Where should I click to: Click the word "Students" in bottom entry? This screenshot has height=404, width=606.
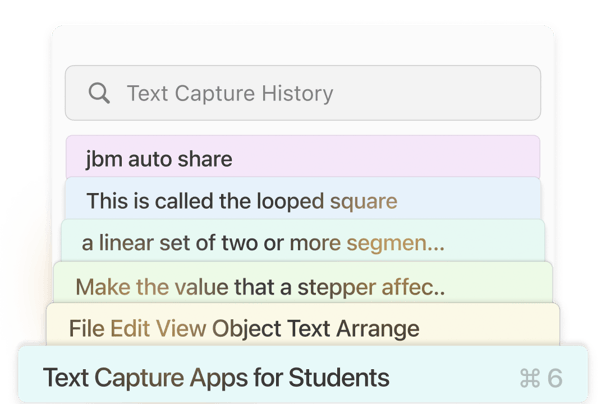tap(338, 378)
